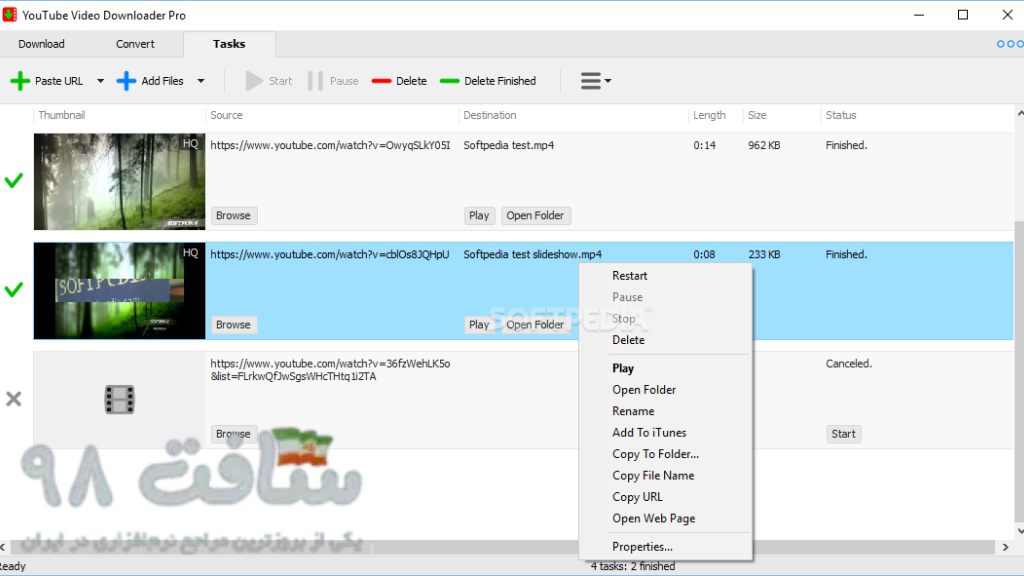
Task: Click the blue plus Add Files icon
Action: pyautogui.click(x=126, y=81)
